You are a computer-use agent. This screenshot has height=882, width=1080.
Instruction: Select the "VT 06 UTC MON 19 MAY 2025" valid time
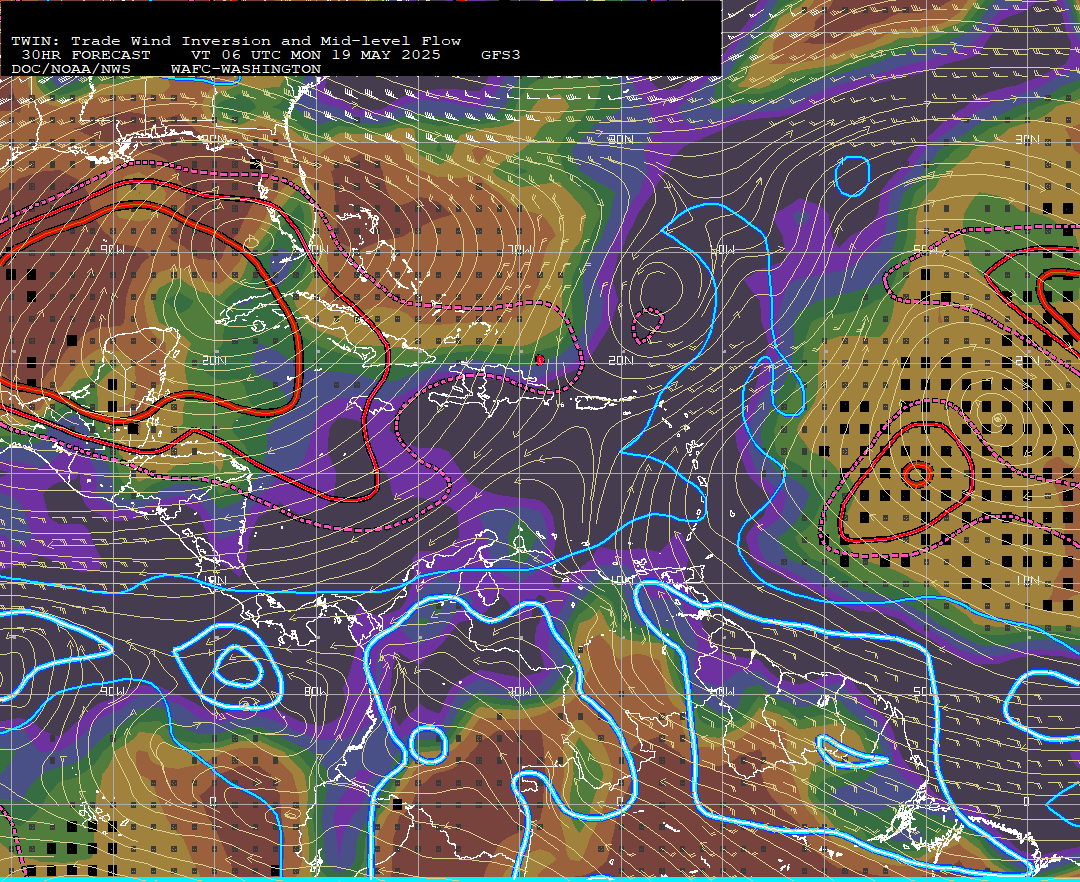tap(315, 55)
